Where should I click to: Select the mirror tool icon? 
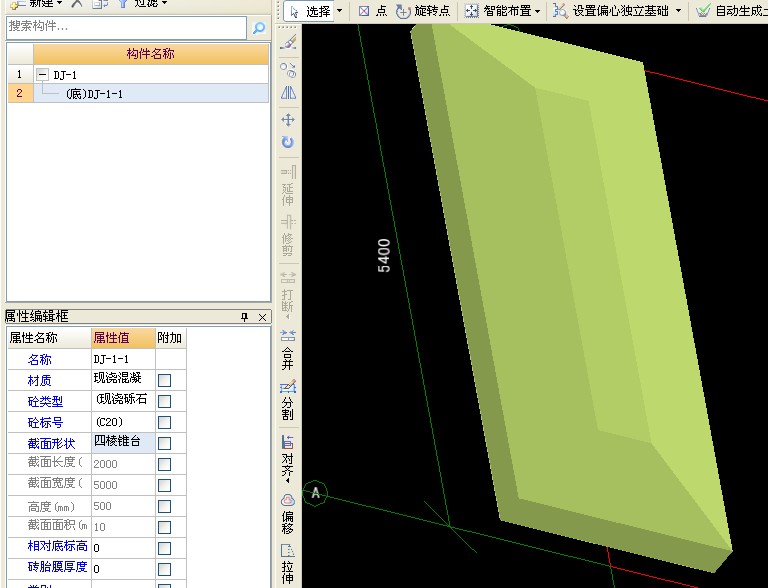coord(288,93)
